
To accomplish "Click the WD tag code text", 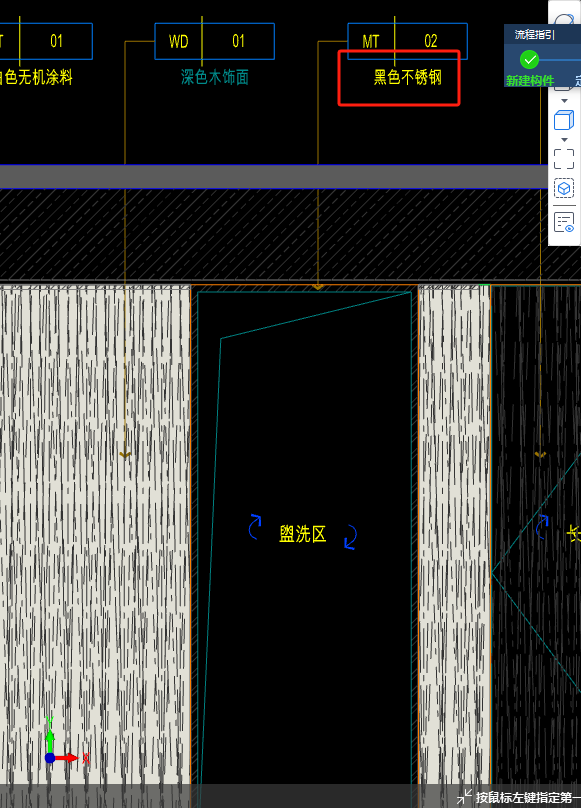I will (x=178, y=41).
